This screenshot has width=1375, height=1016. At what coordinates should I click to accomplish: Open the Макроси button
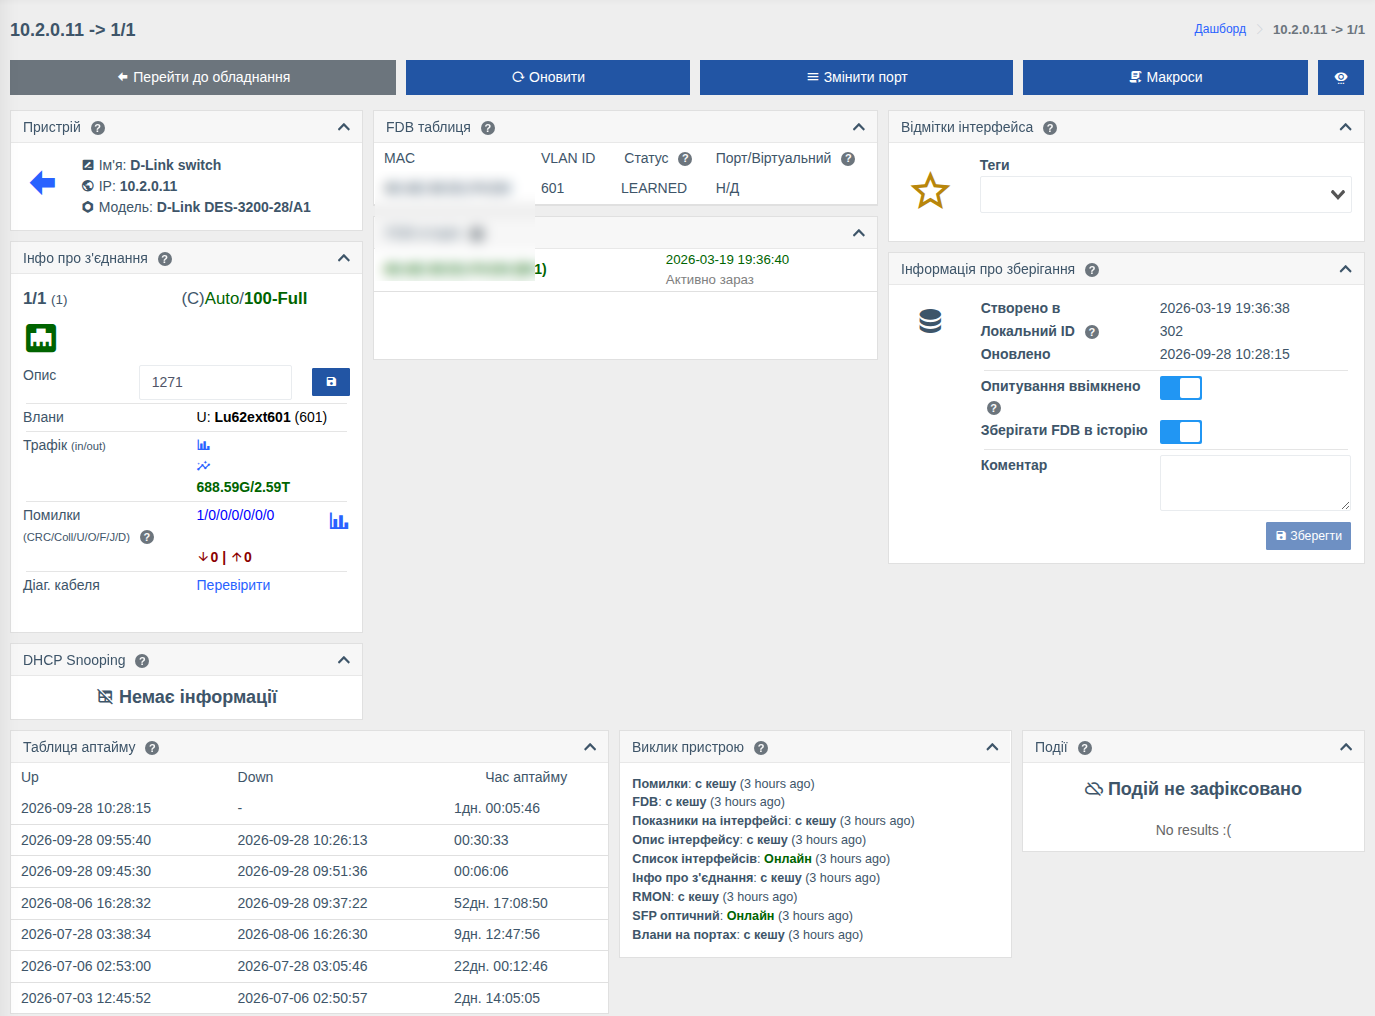point(1165,77)
